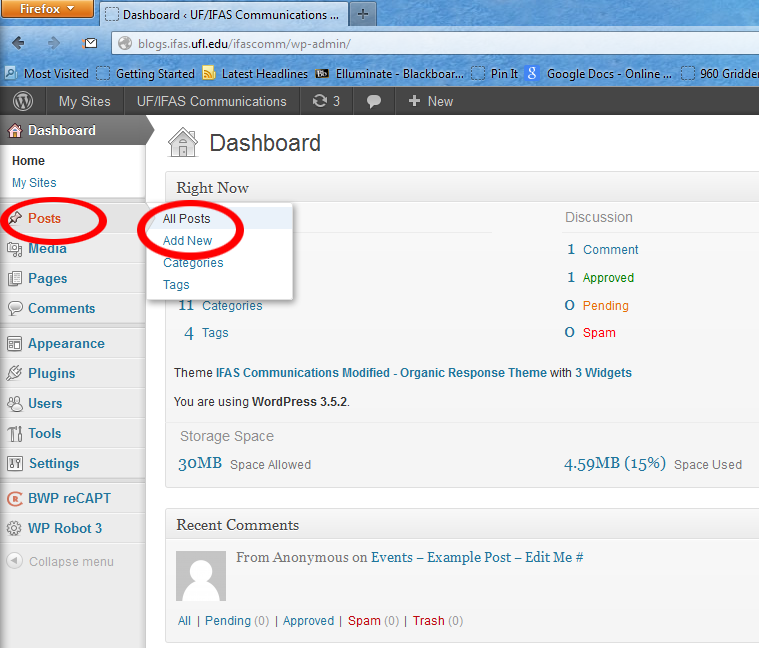Click the WordPress logo in admin bar

click(x=23, y=101)
